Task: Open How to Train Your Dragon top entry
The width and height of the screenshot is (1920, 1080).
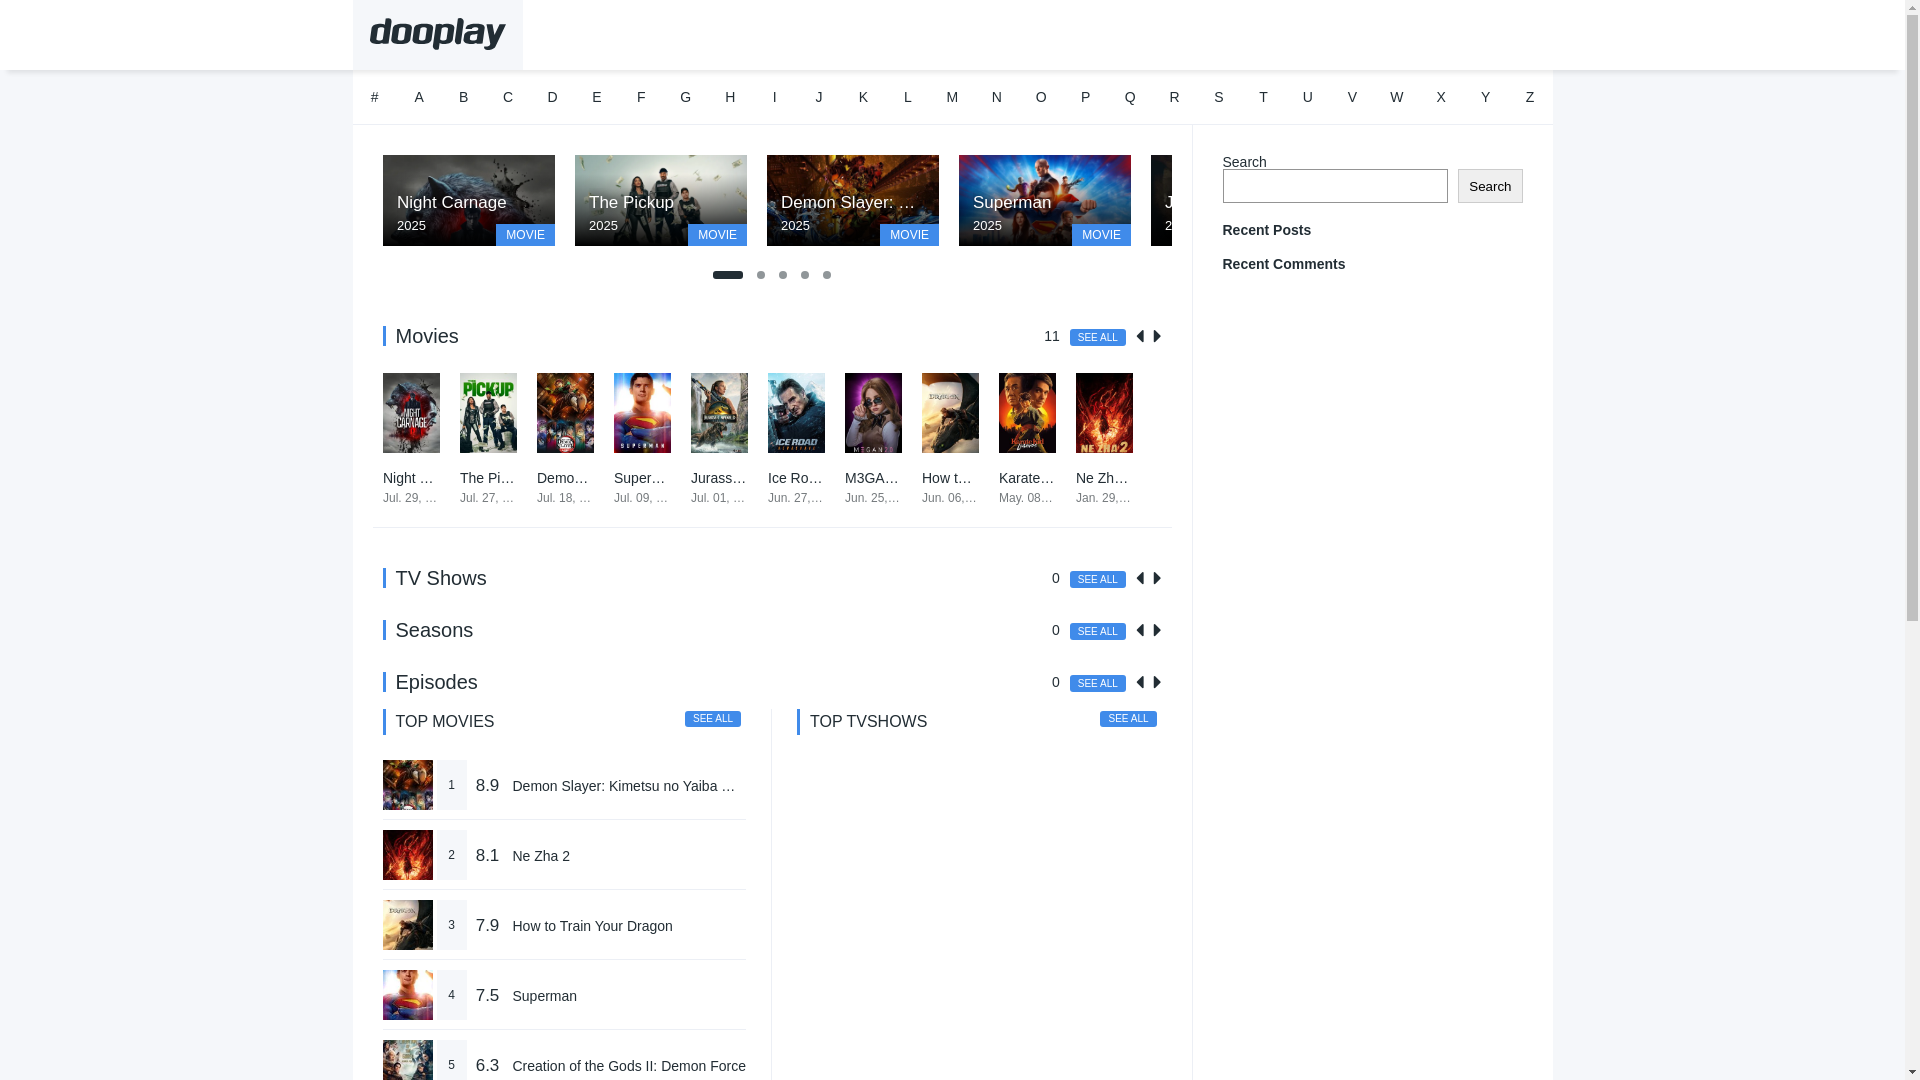Action: (592, 926)
